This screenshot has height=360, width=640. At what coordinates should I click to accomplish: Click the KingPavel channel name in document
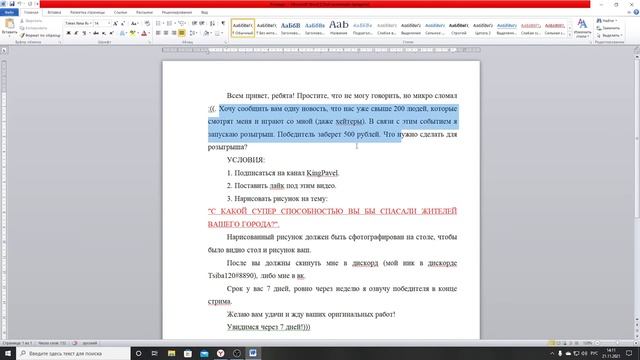pyautogui.click(x=322, y=173)
